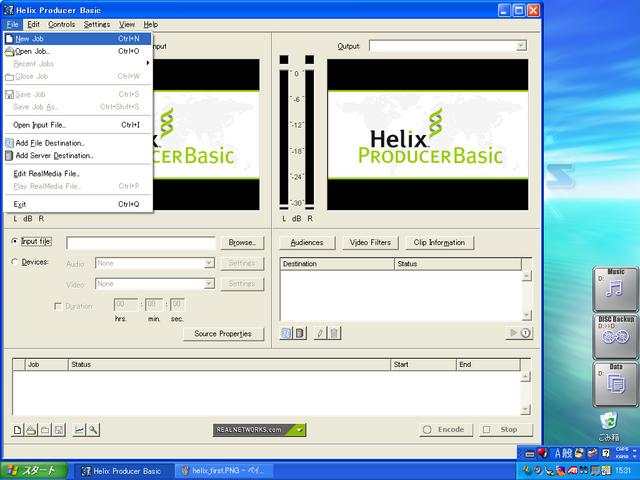Expand the Recent Jobs submenu
Viewport: 640px width, 480px height.
(78, 64)
